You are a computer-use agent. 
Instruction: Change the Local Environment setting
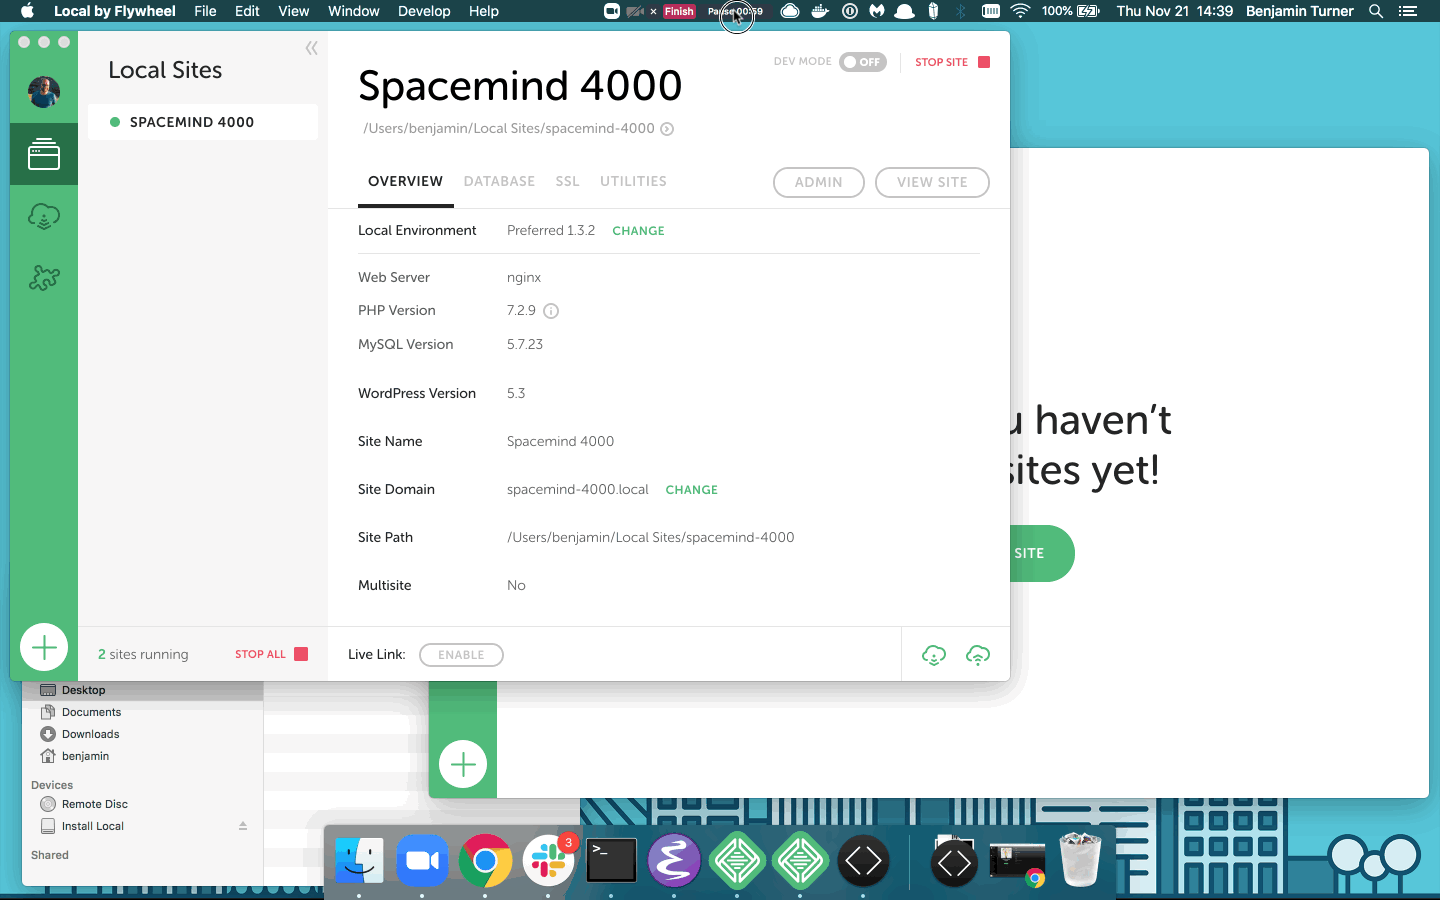click(x=638, y=231)
